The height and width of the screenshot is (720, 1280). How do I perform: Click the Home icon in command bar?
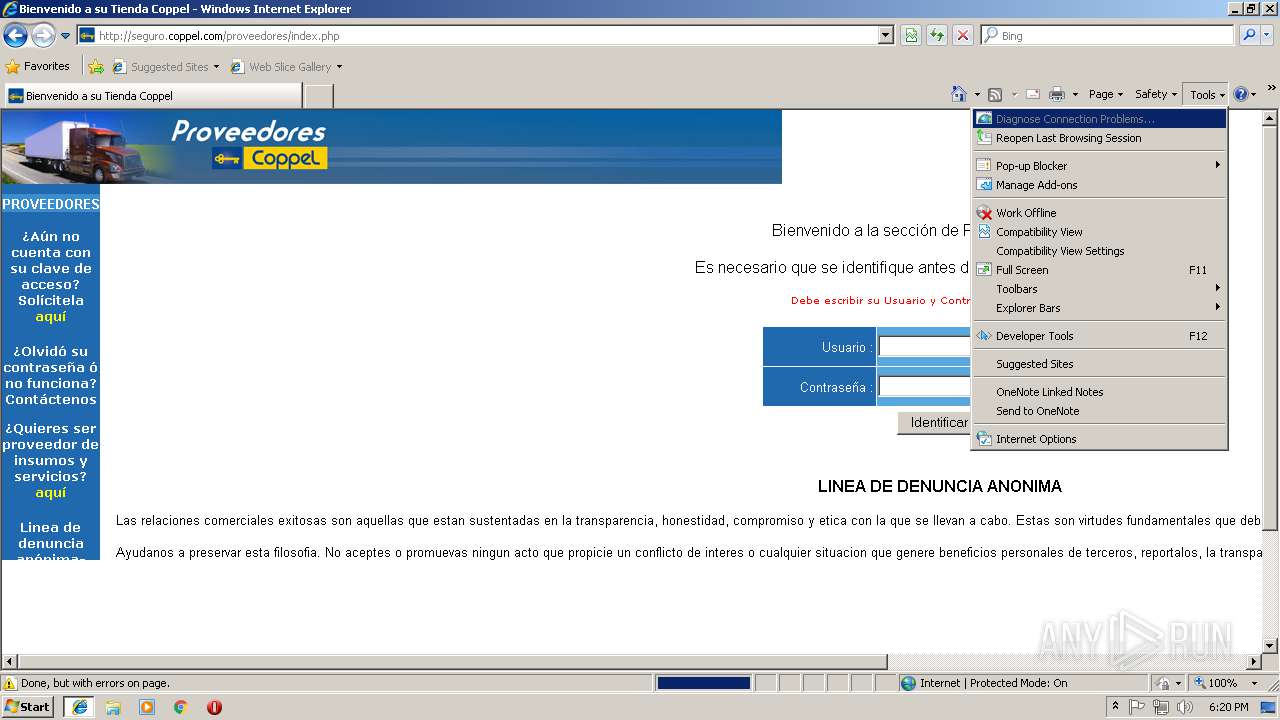[959, 94]
